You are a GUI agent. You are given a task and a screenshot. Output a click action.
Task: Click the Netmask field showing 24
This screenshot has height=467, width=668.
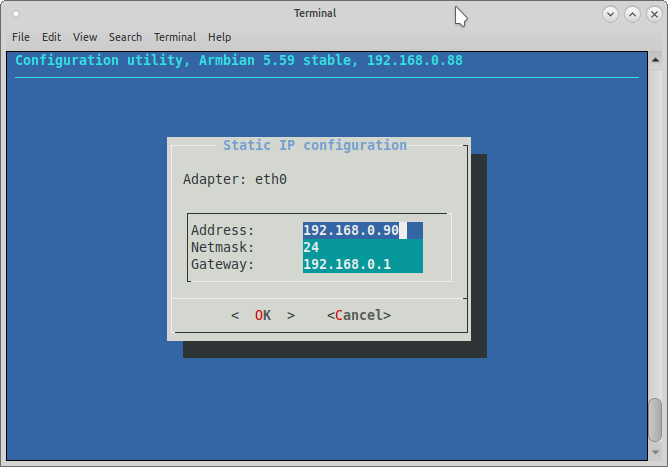click(363, 247)
